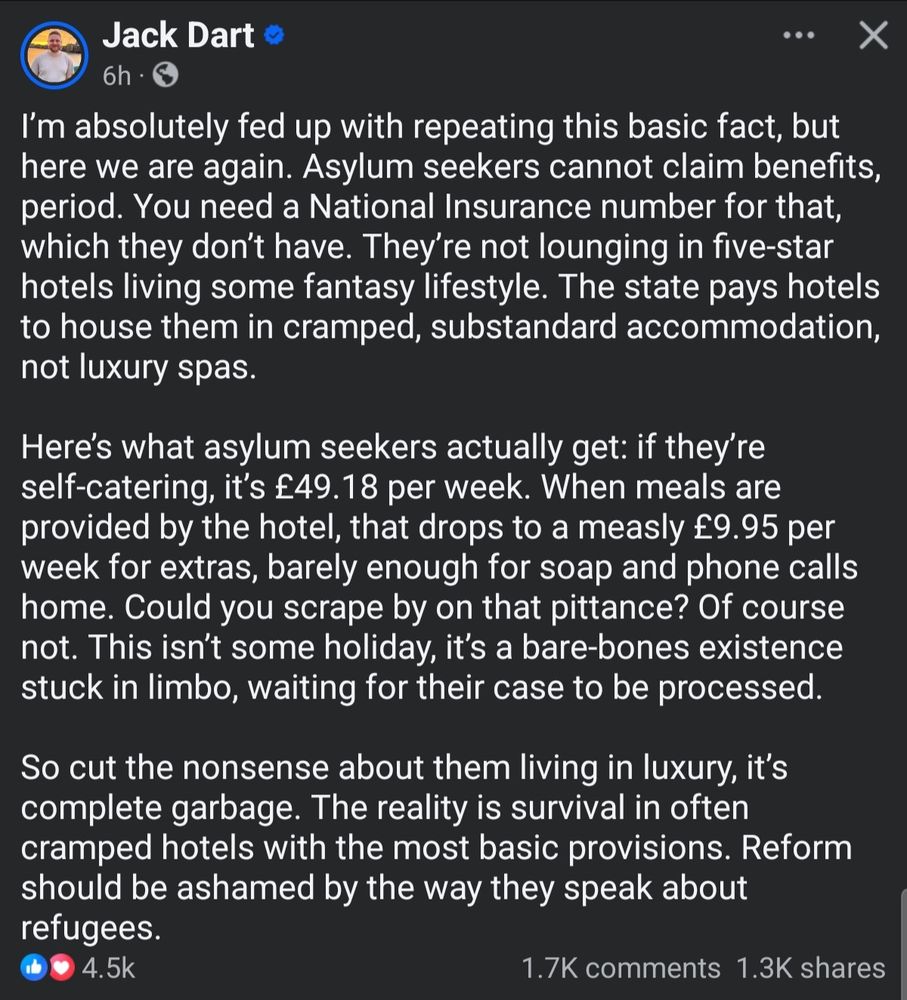View the 4.5k reactions list
Viewport: 907px width, 1000px height.
(108, 967)
